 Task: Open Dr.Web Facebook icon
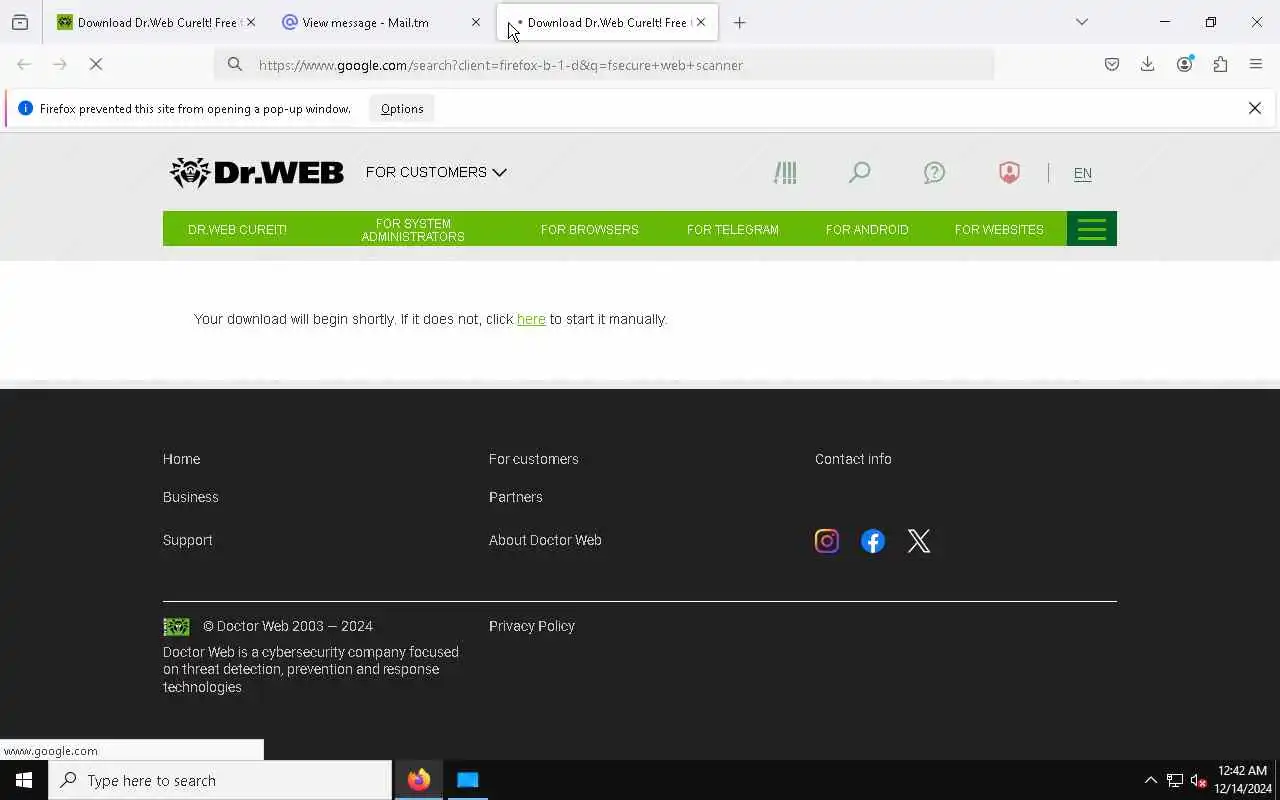click(873, 541)
